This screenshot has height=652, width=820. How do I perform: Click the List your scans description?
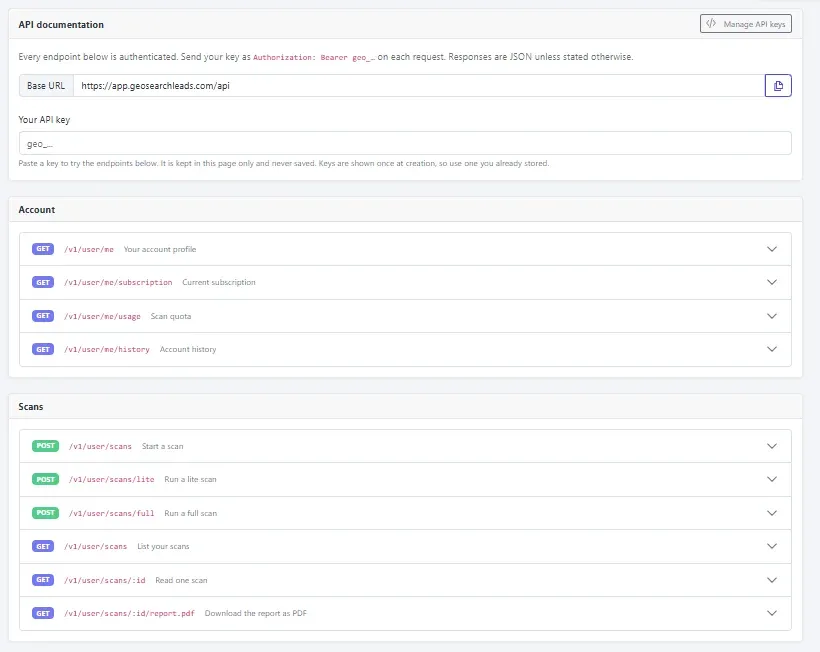163,546
